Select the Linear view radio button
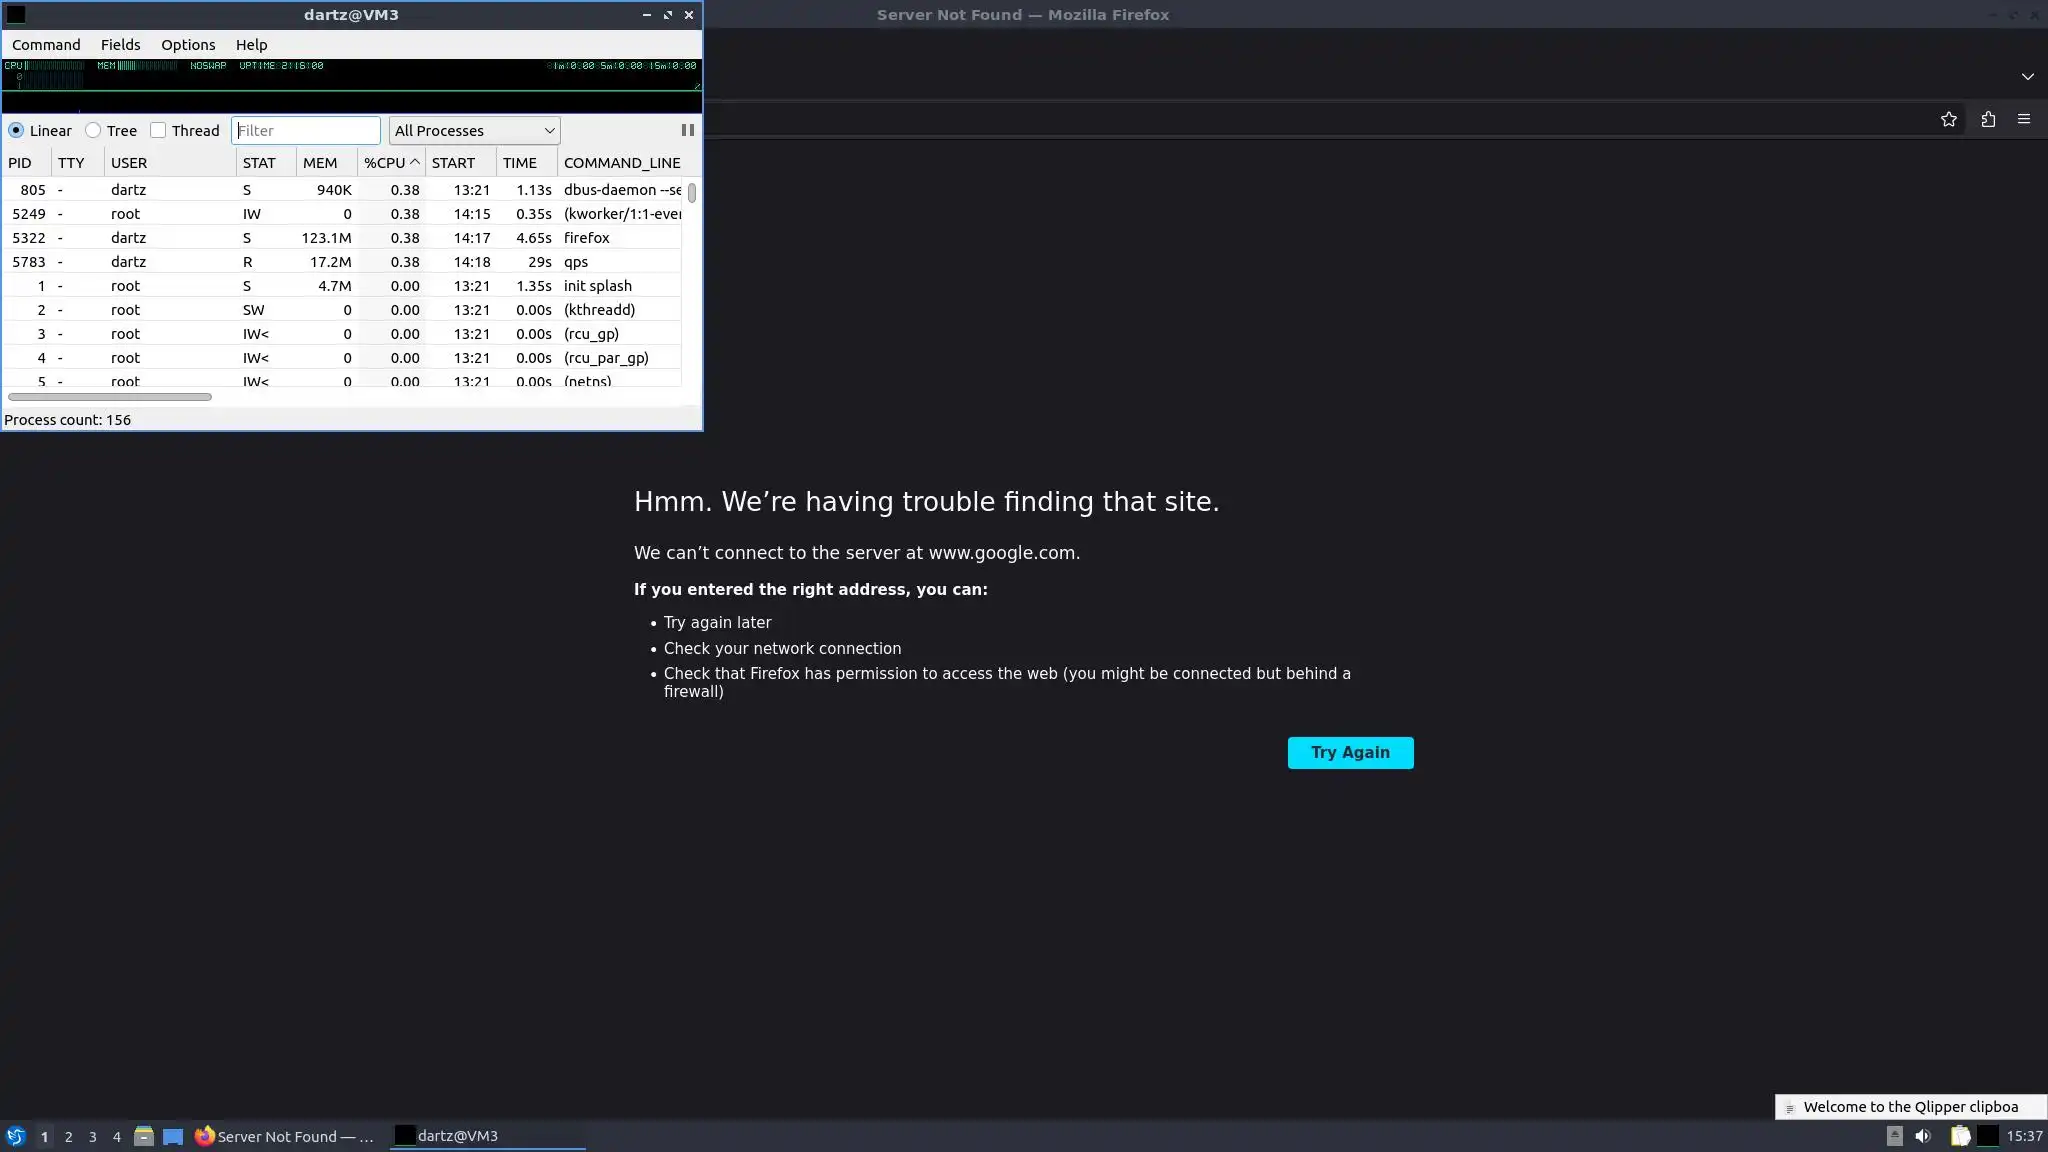Screen dimensions: 2048x1152 click(16, 131)
